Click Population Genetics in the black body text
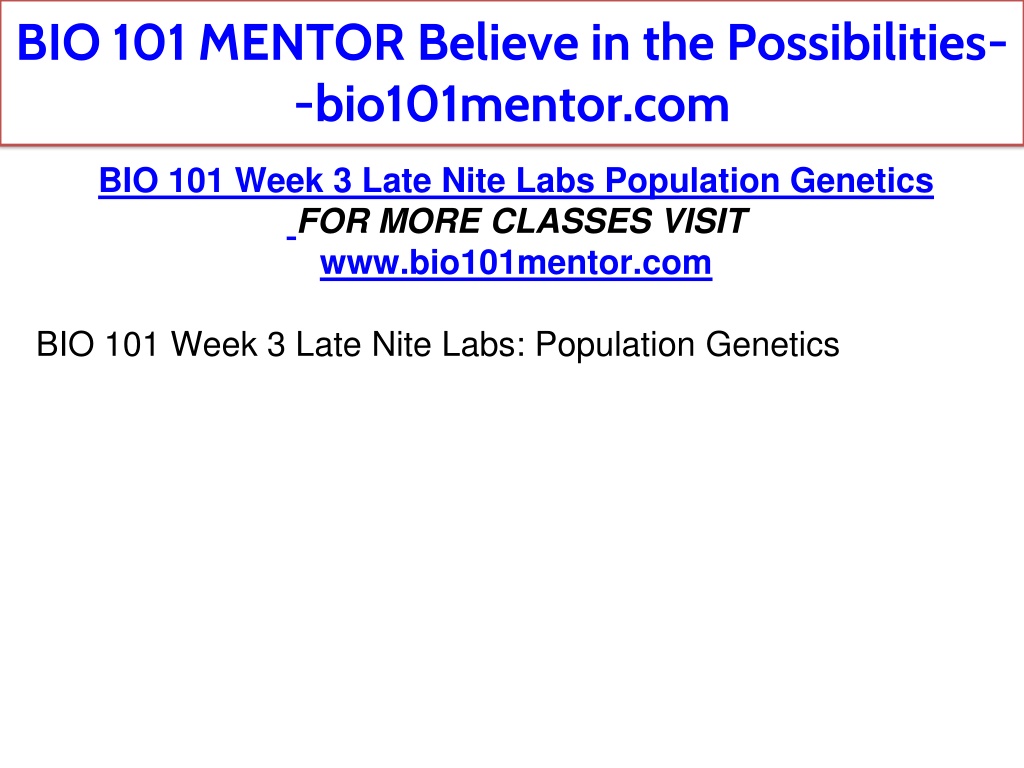The image size is (1024, 768). [687, 345]
